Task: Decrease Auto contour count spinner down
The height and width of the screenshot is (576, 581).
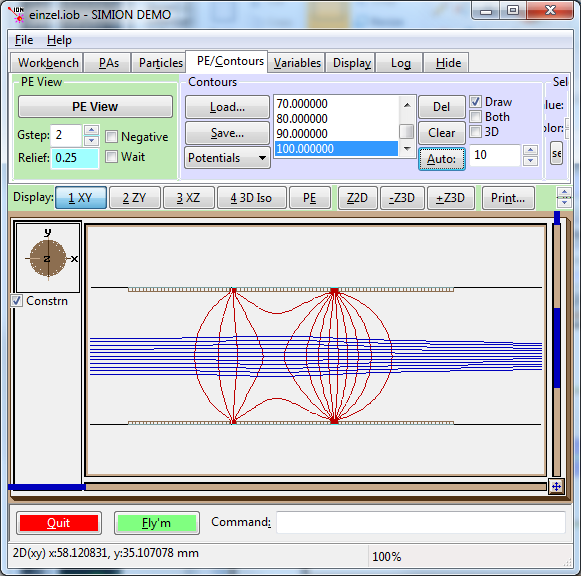Action: [530, 161]
